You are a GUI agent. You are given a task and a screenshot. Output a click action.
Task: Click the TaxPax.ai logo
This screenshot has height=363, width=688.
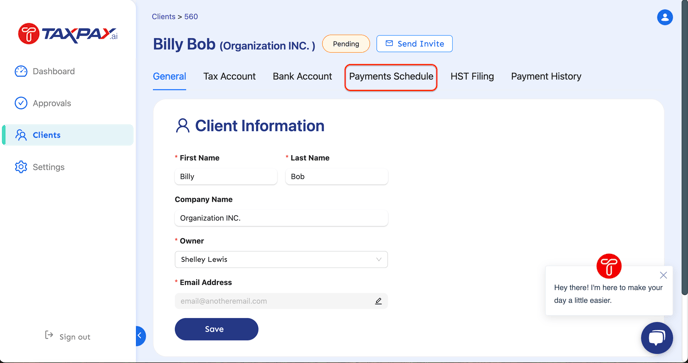68,34
